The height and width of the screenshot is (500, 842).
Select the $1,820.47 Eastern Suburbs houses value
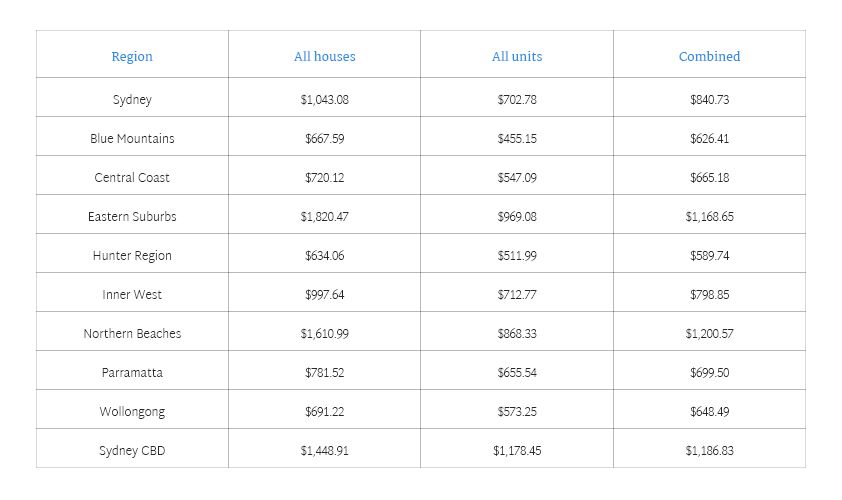click(324, 217)
